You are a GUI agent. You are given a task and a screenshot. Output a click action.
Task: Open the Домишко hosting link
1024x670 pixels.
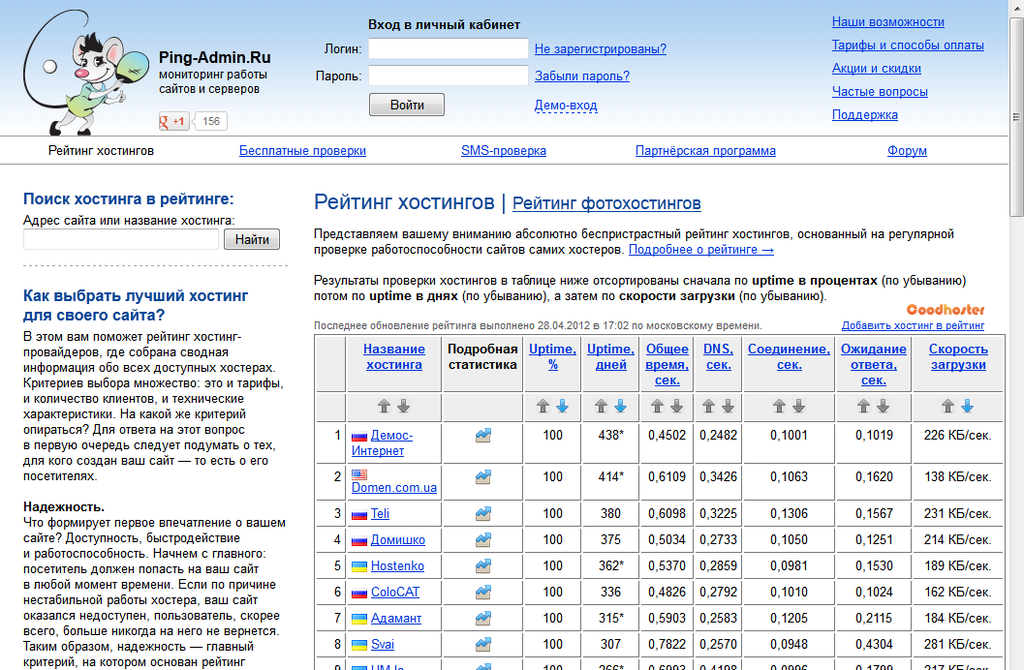pyautogui.click(x=398, y=540)
